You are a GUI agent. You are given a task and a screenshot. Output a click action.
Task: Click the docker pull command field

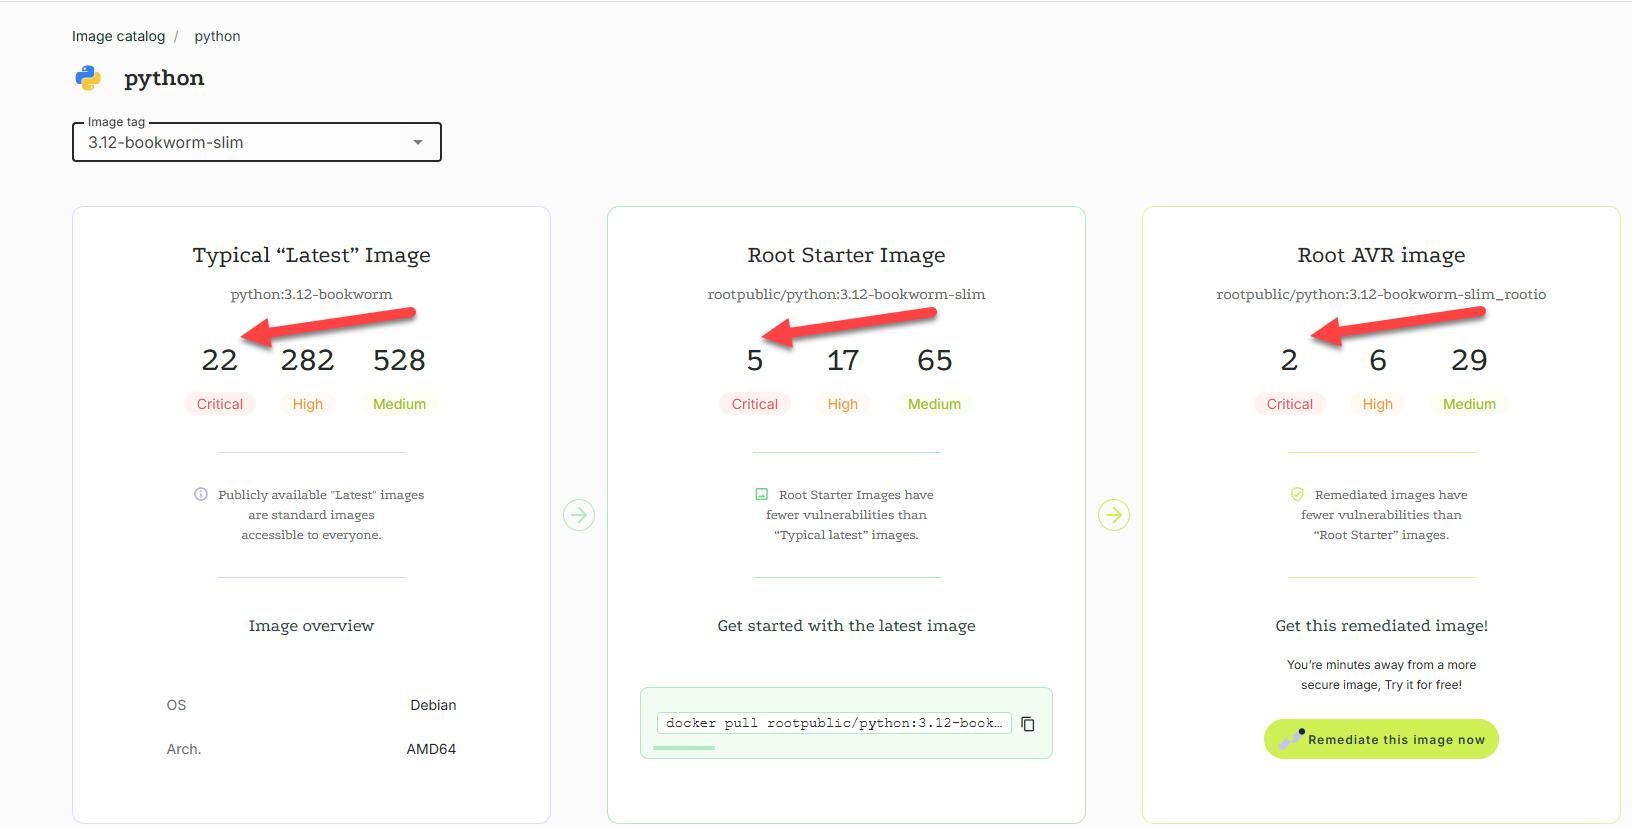coord(834,723)
